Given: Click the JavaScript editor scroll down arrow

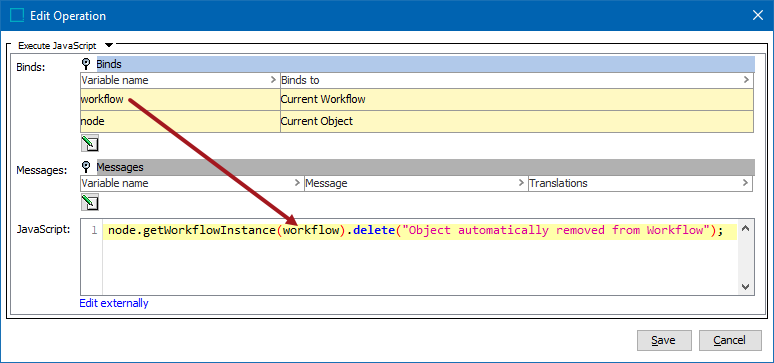Looking at the screenshot, I should [x=745, y=286].
